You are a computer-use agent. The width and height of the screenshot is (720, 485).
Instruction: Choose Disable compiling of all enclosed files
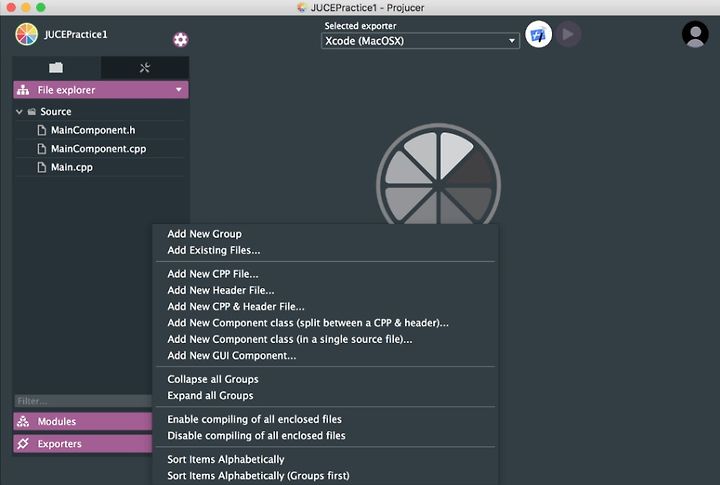(325, 435)
